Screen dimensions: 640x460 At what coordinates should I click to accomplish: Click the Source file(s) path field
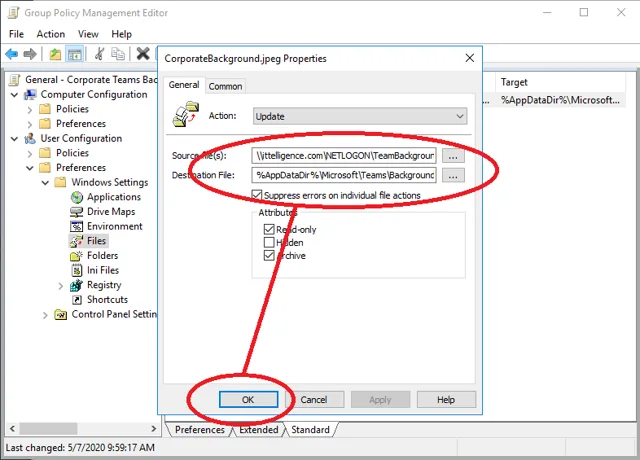point(344,156)
